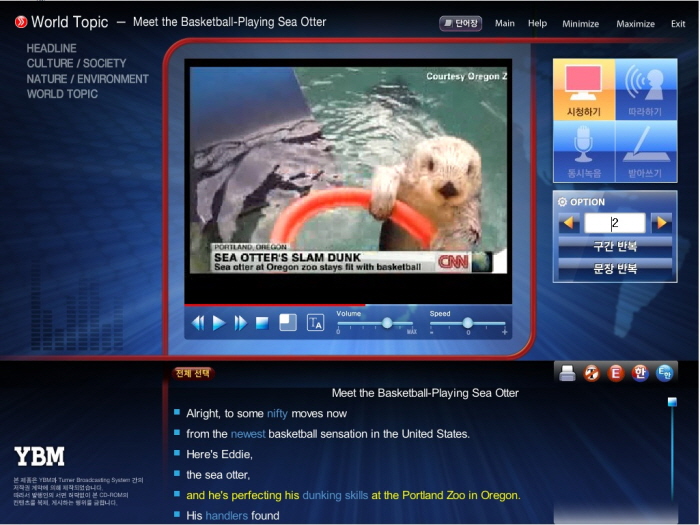
Task: Click the 구간 반복 section repeat button
Action: (614, 246)
